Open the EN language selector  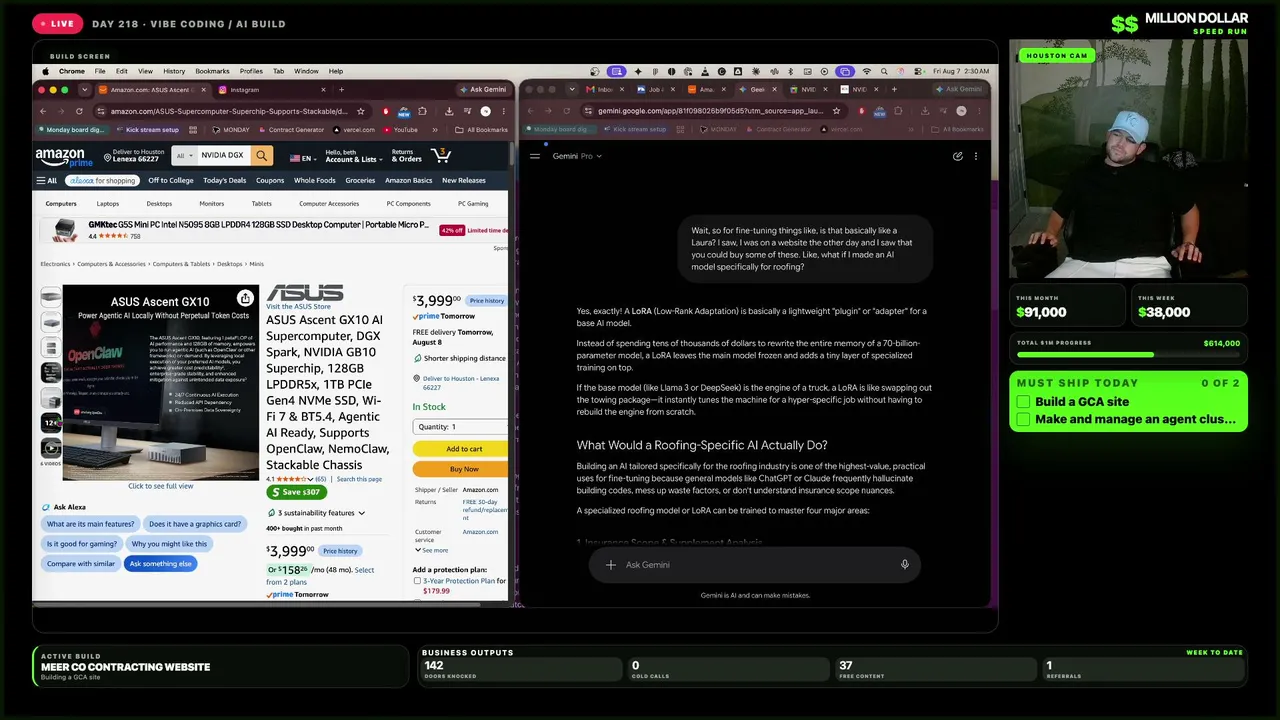tap(305, 158)
